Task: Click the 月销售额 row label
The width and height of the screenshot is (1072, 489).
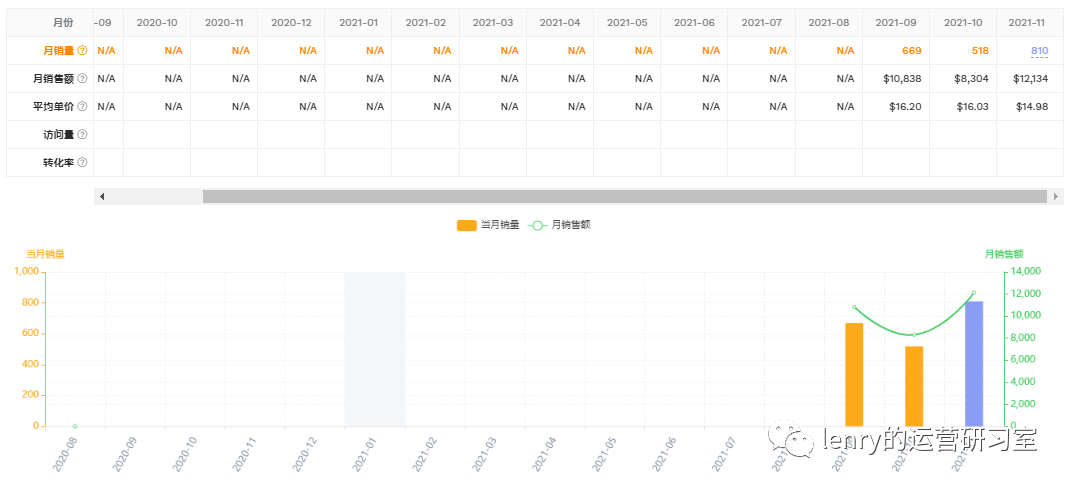Action: click(x=54, y=79)
